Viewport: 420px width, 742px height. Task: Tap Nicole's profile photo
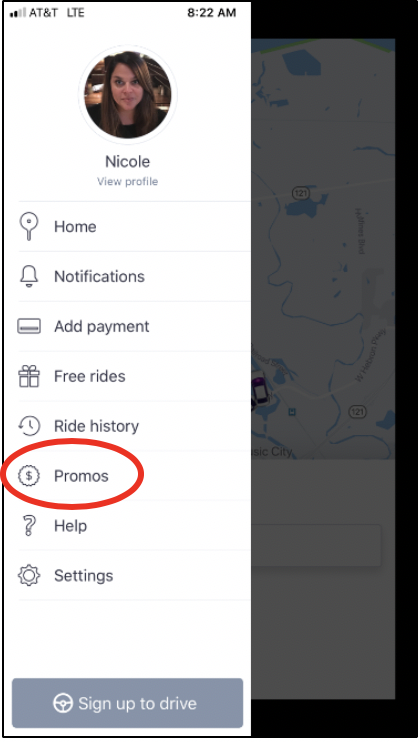point(128,95)
